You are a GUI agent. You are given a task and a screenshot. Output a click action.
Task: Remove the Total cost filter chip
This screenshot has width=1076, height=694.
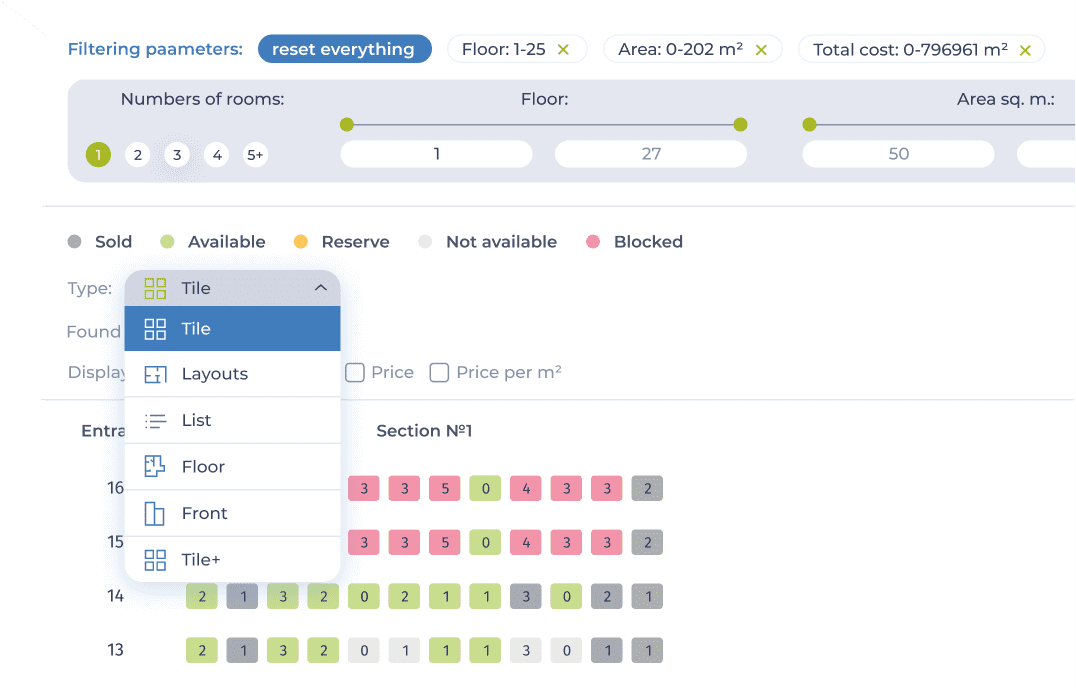click(x=1025, y=50)
